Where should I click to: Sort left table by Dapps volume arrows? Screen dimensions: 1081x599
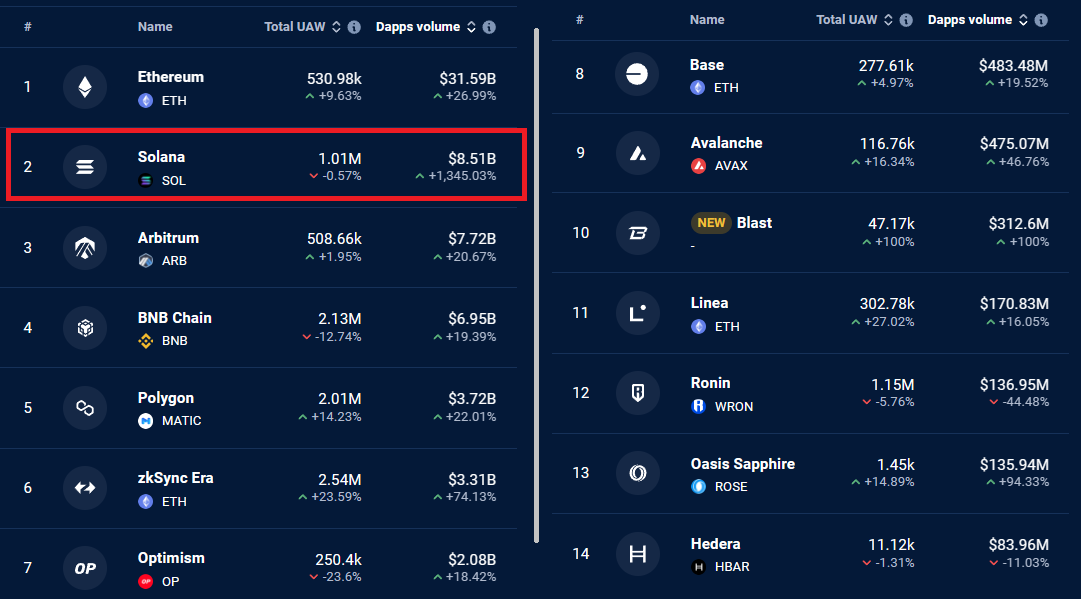pos(471,27)
